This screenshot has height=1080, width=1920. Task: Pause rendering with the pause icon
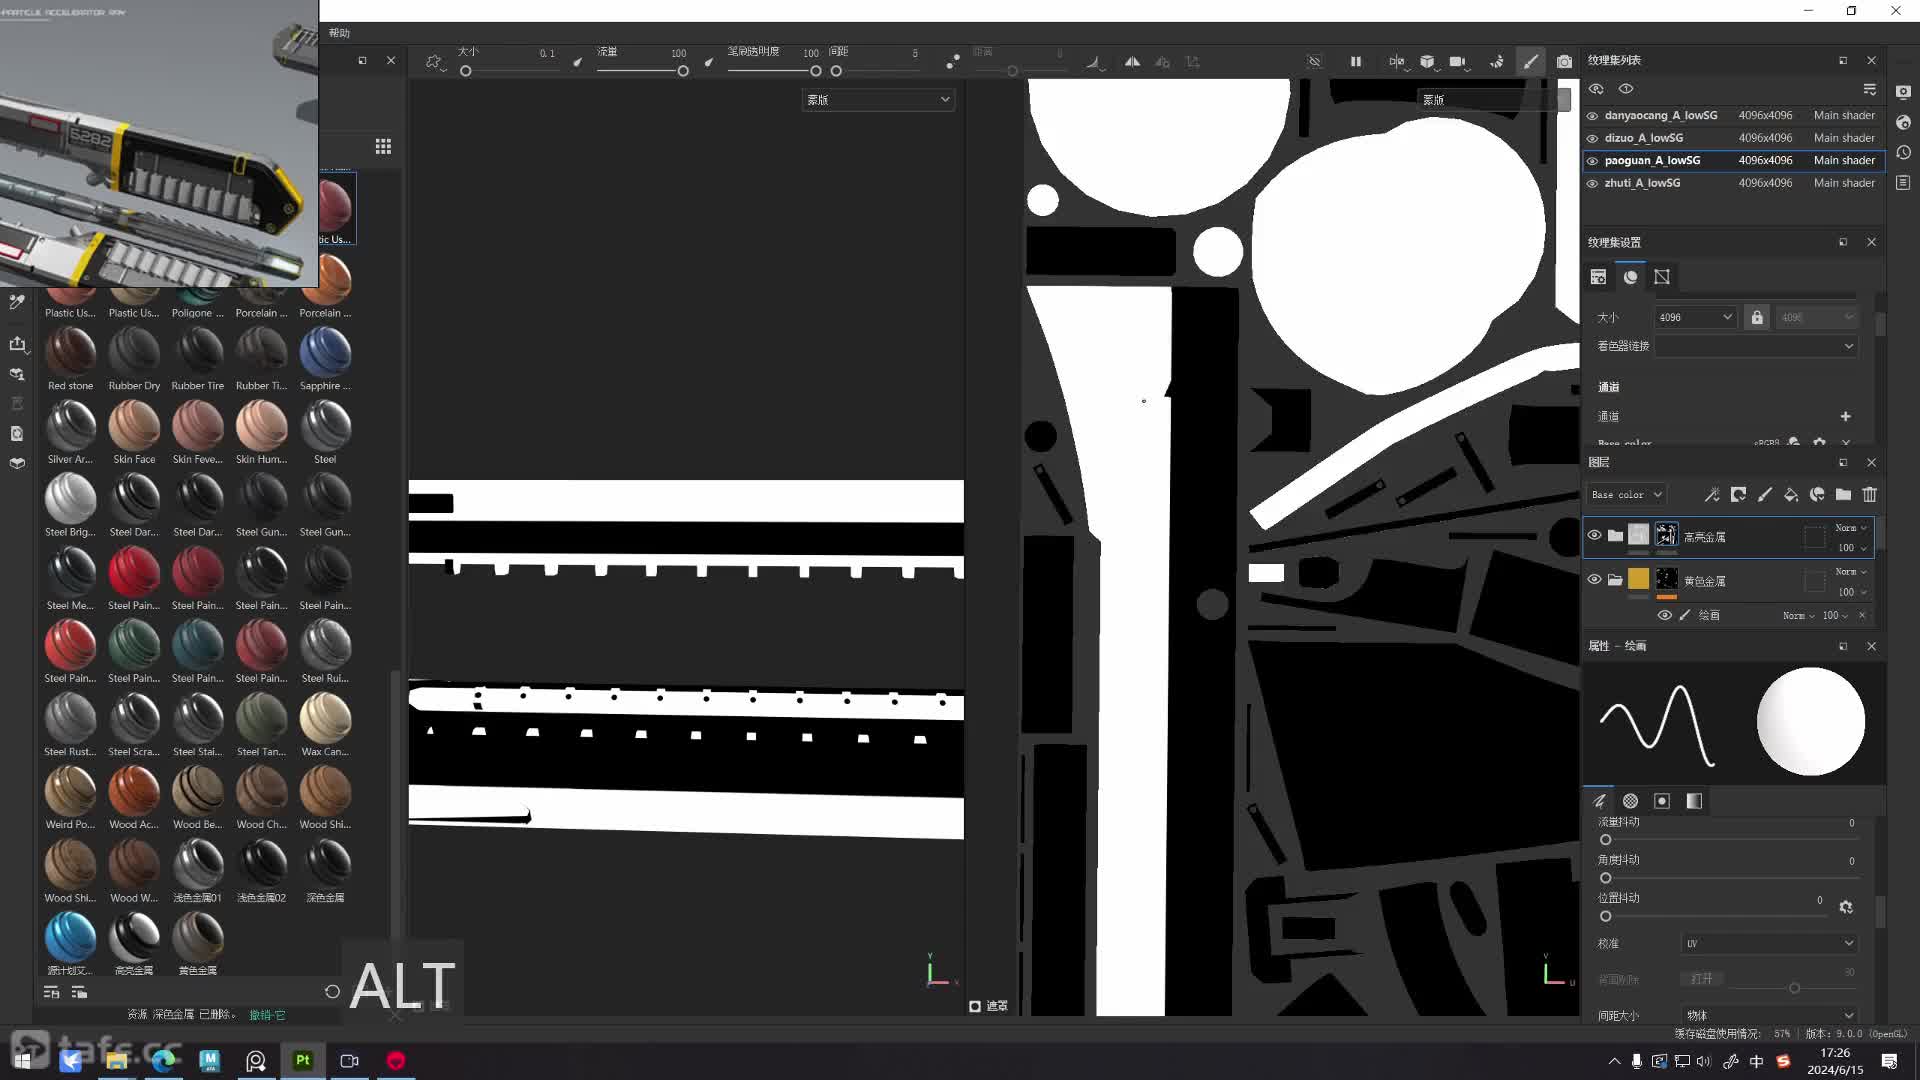(1356, 62)
